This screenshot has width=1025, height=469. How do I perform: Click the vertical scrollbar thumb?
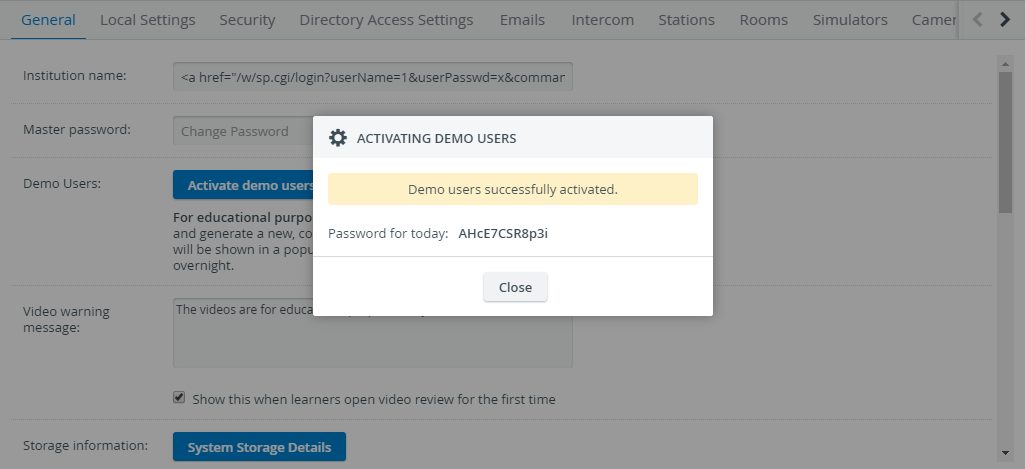coord(1005,142)
